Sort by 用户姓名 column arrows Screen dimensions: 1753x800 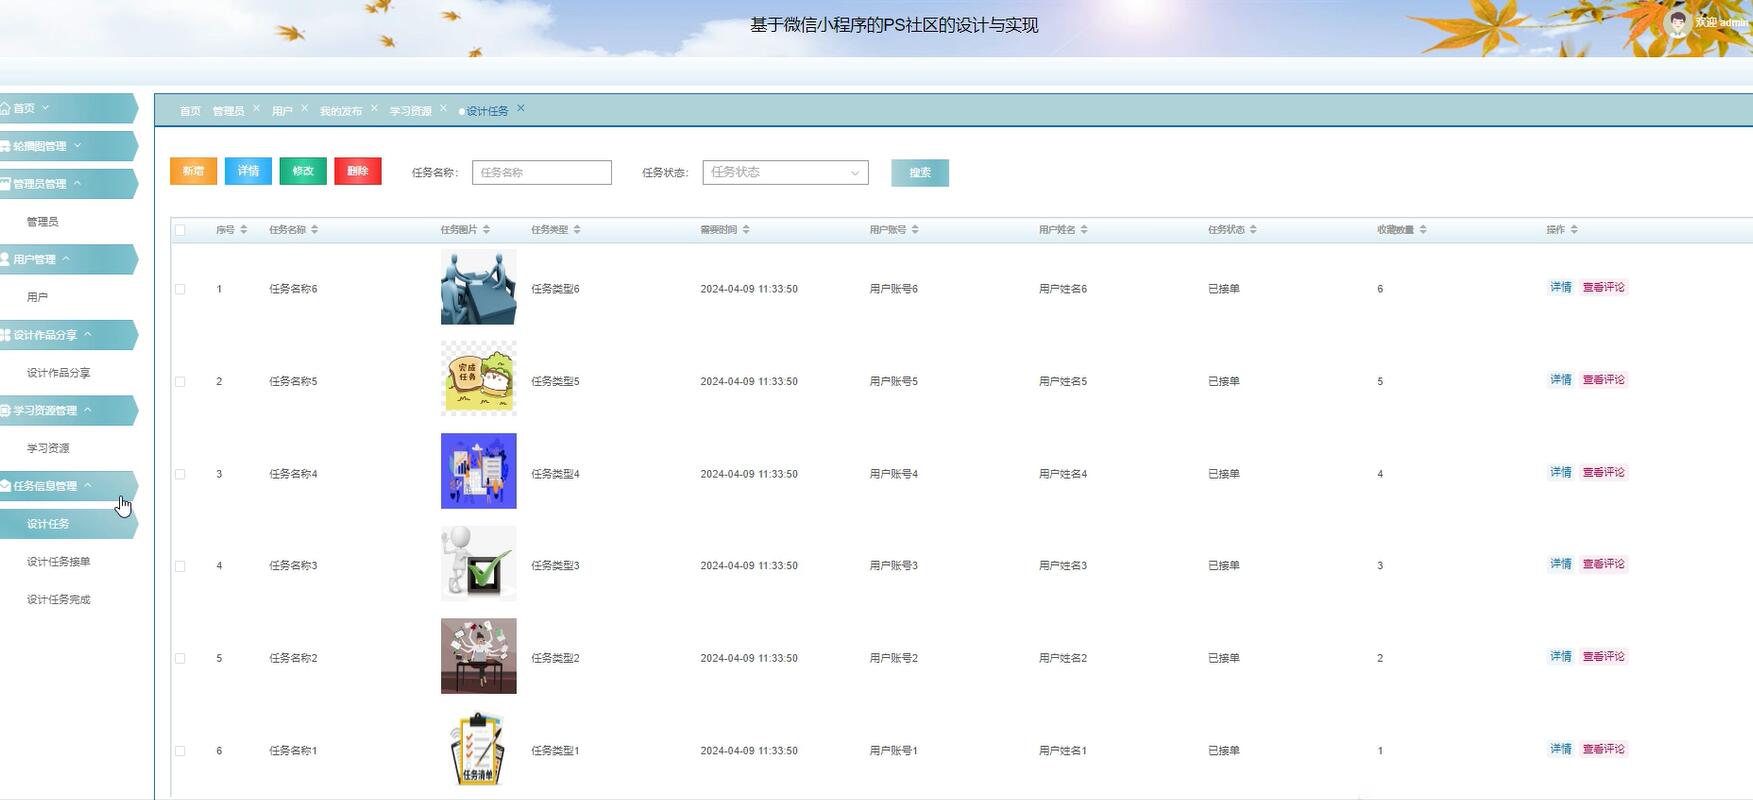pyautogui.click(x=1084, y=230)
